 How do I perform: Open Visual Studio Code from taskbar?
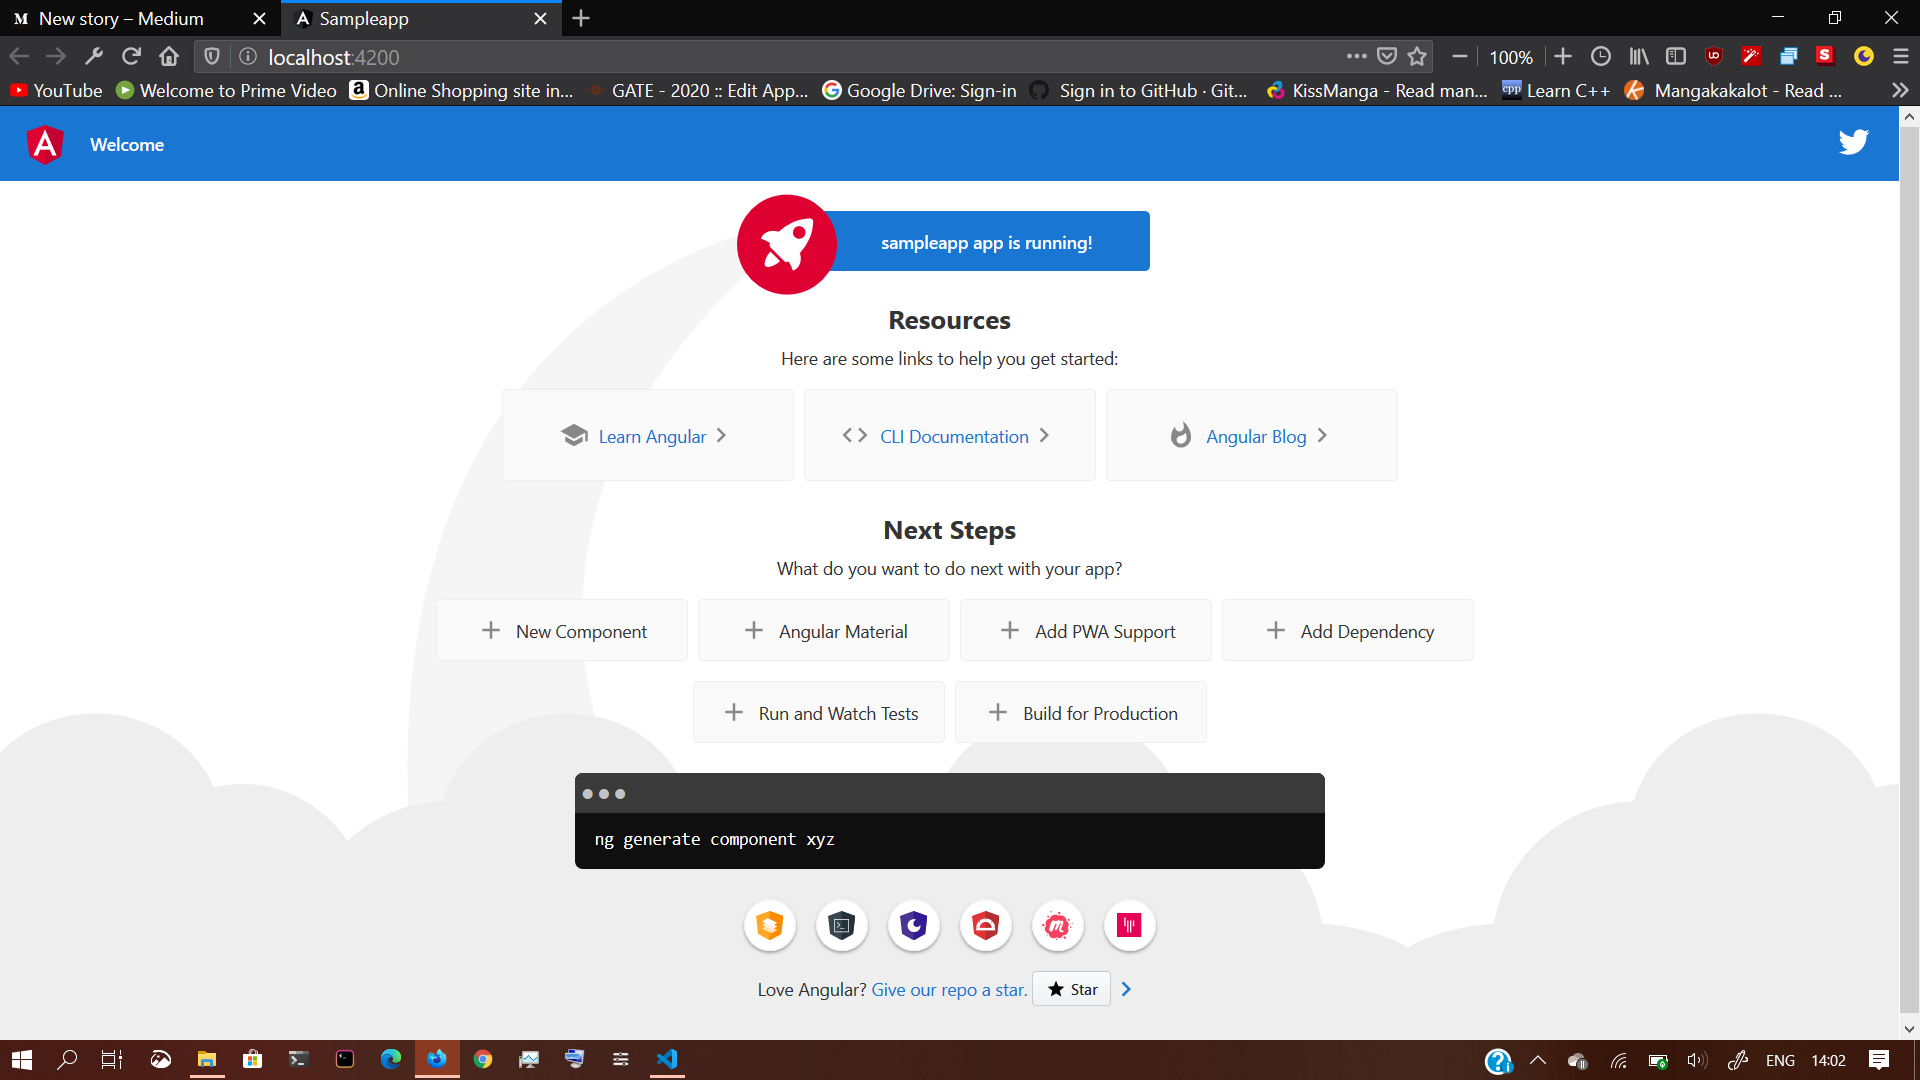pos(667,1060)
